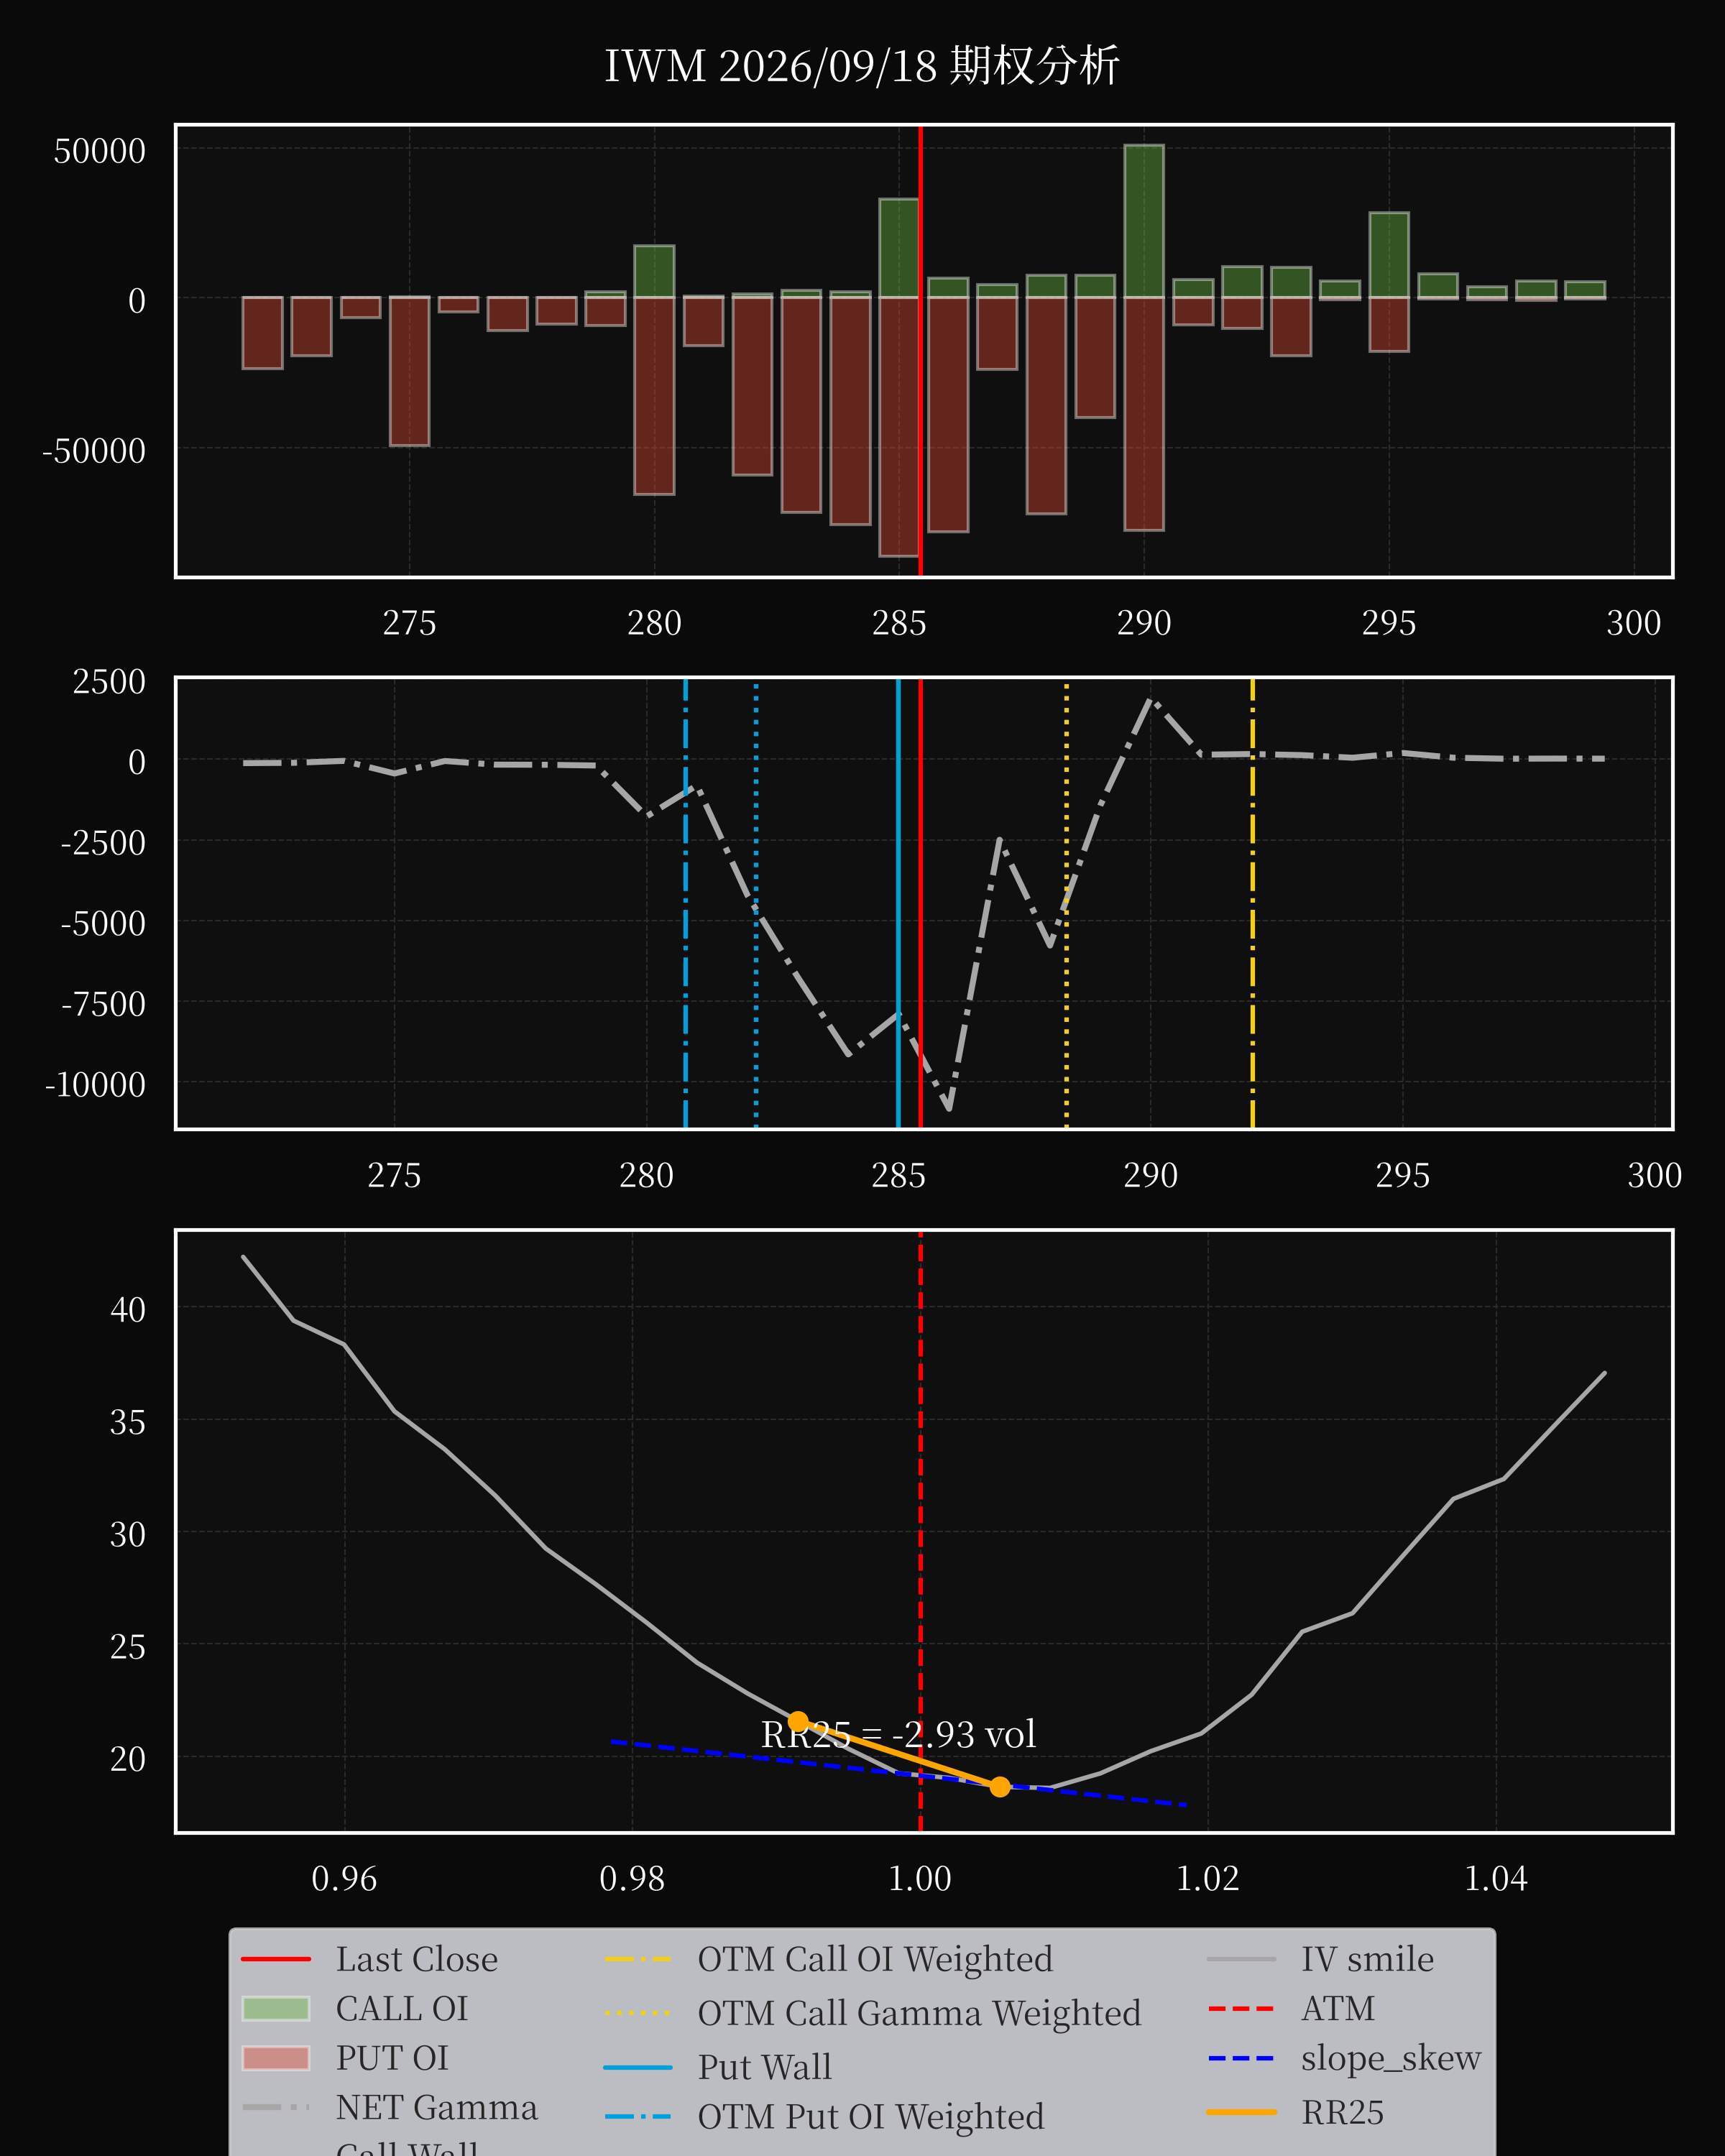The width and height of the screenshot is (1725, 2156).
Task: Select the orange RR25 legend line
Action: pos(1241,2112)
